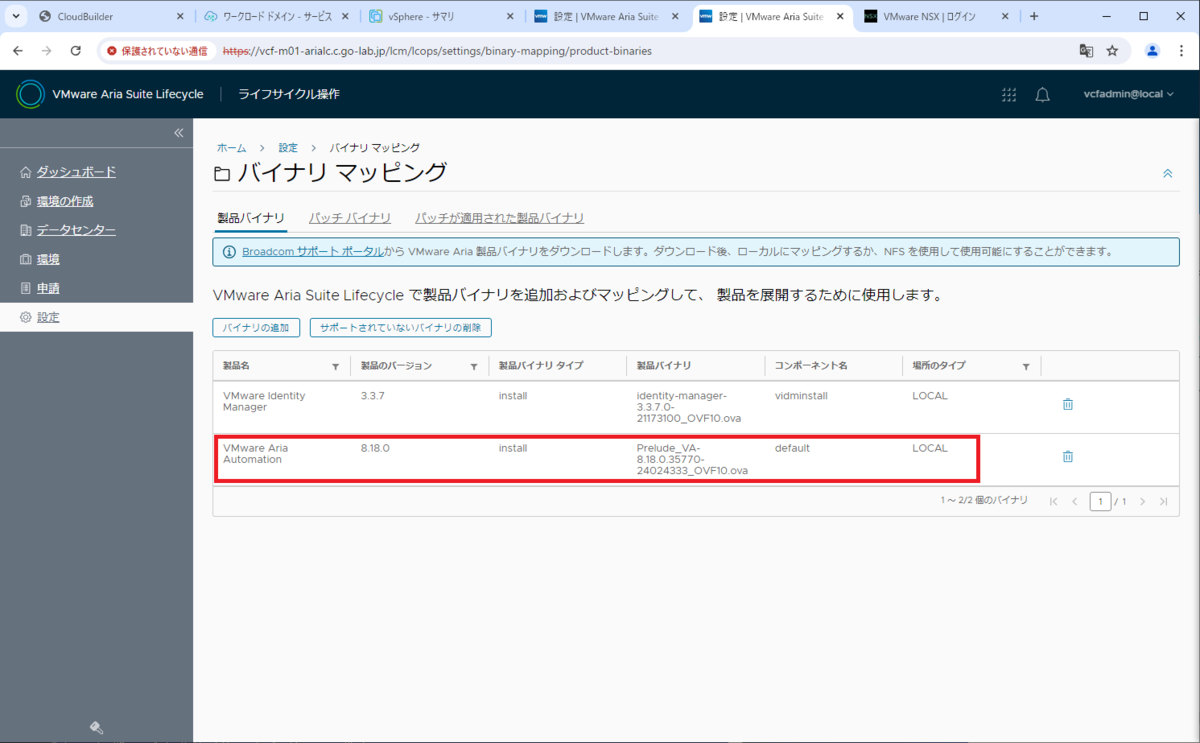The width and height of the screenshot is (1200, 743).
Task: Bookmark this page with the star icon
Action: point(1112,50)
